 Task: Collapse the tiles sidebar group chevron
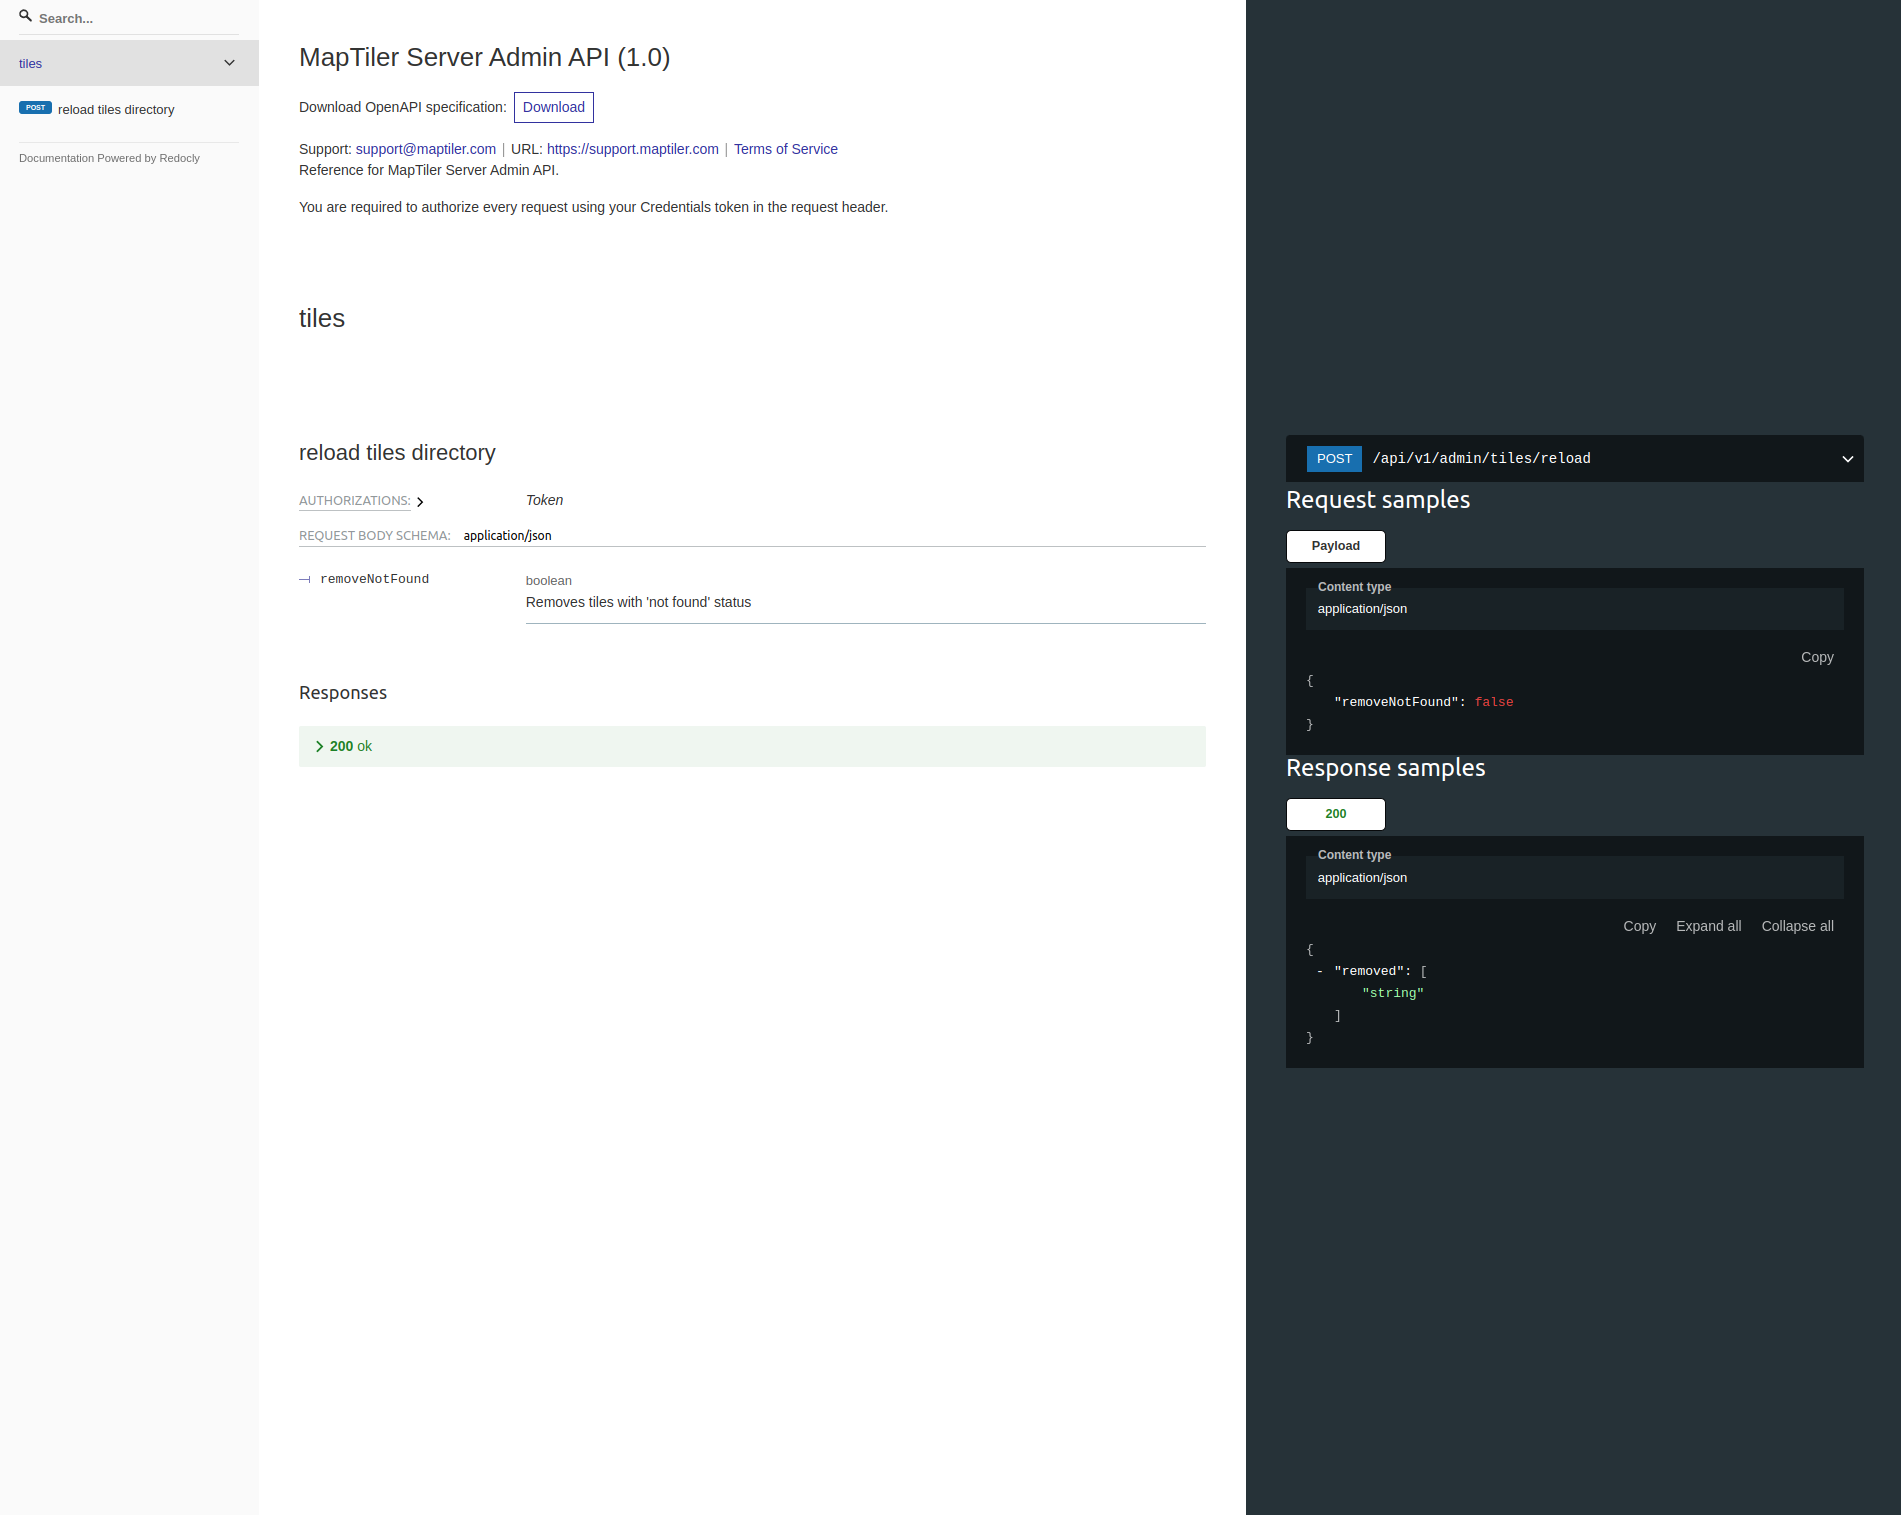click(229, 63)
